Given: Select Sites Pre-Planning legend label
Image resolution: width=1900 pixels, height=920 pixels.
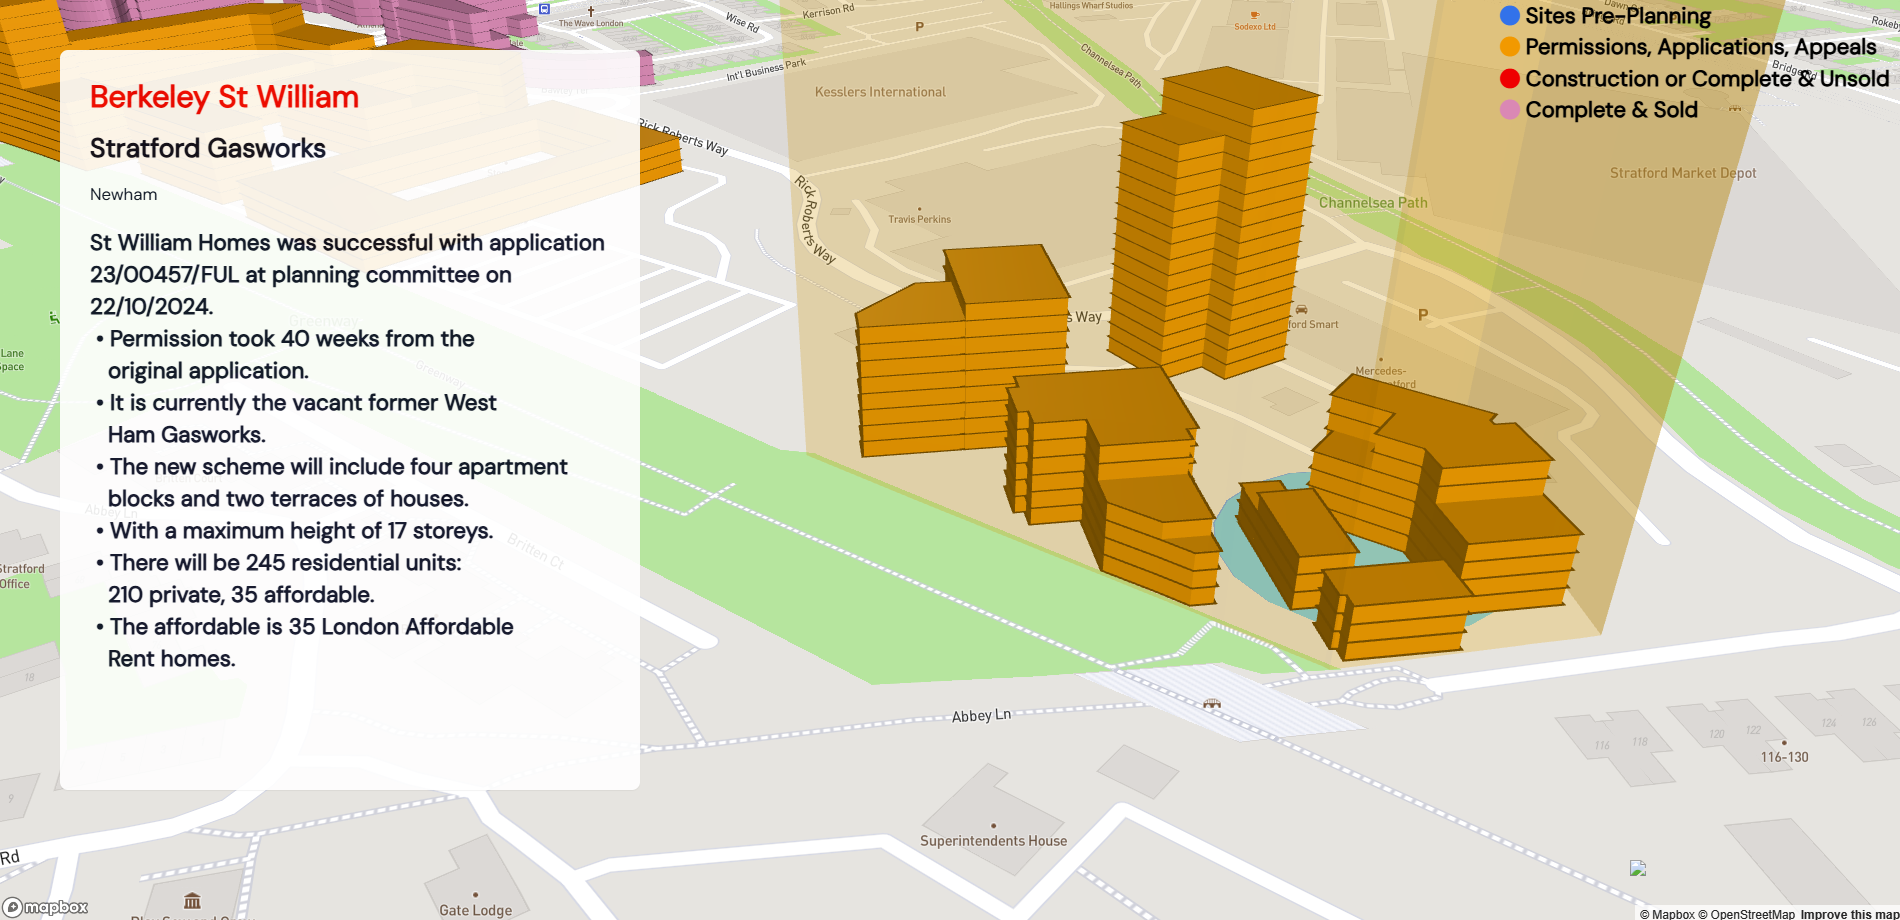Looking at the screenshot, I should [x=1618, y=16].
